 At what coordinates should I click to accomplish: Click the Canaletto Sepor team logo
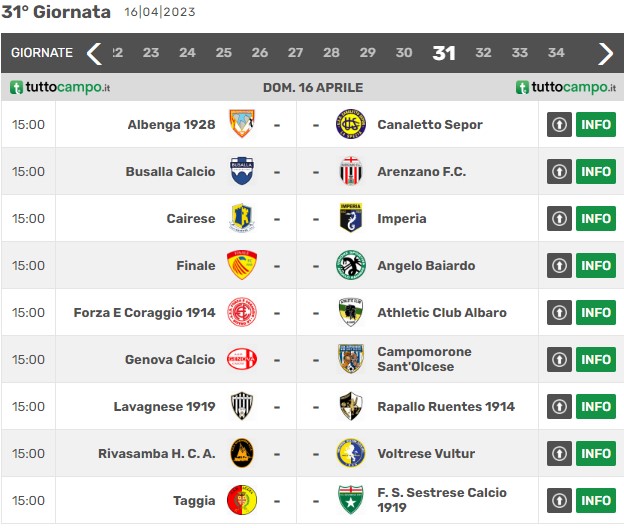(351, 124)
